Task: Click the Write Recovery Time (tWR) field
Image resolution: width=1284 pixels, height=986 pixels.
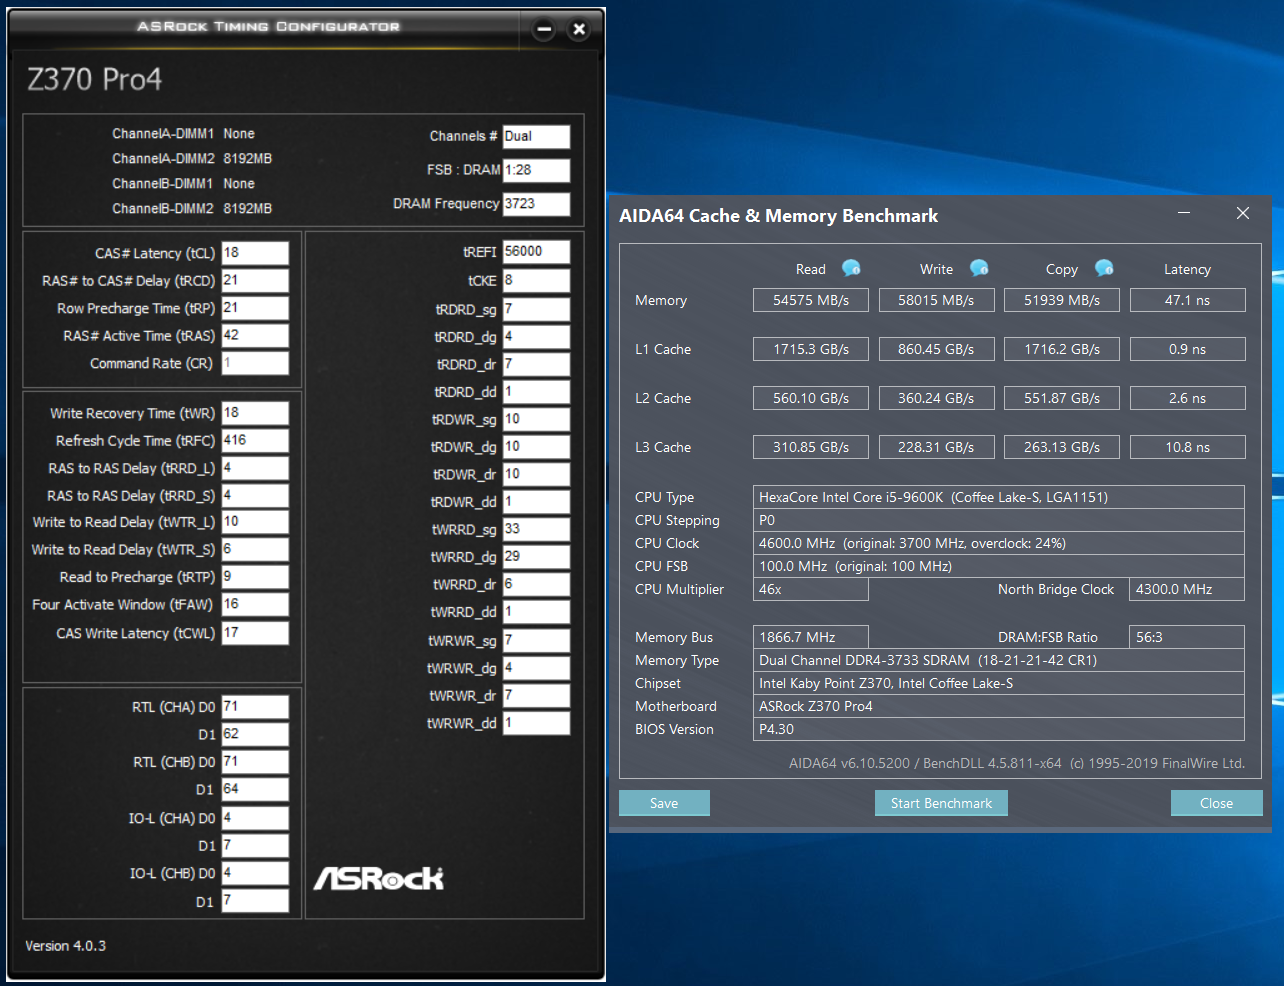Action: point(255,413)
